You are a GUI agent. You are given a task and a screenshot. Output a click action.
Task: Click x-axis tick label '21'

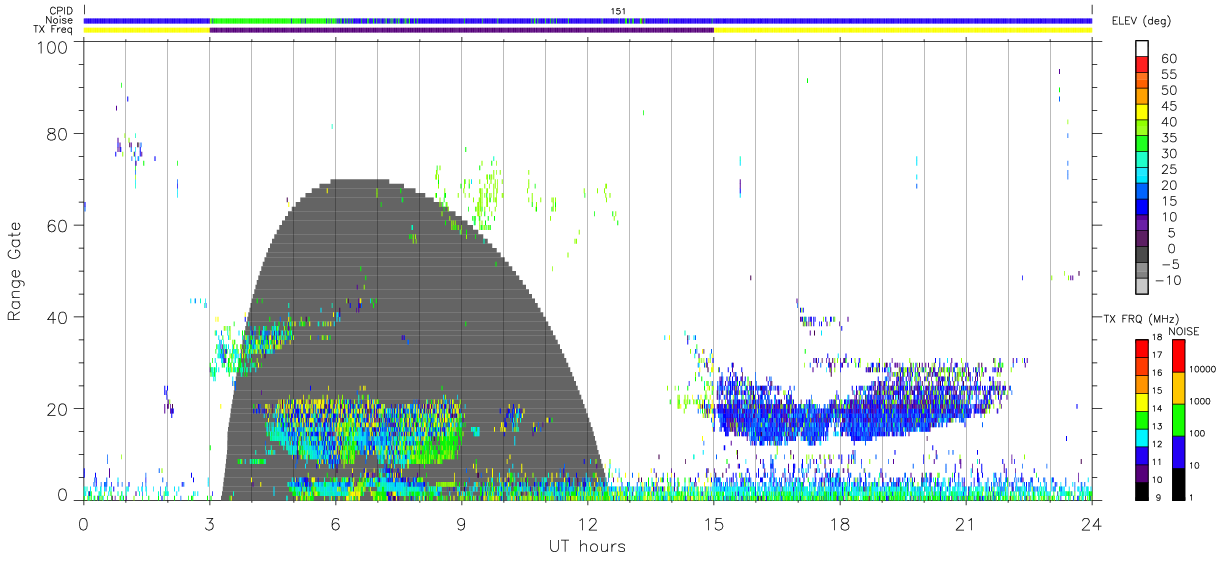click(966, 524)
